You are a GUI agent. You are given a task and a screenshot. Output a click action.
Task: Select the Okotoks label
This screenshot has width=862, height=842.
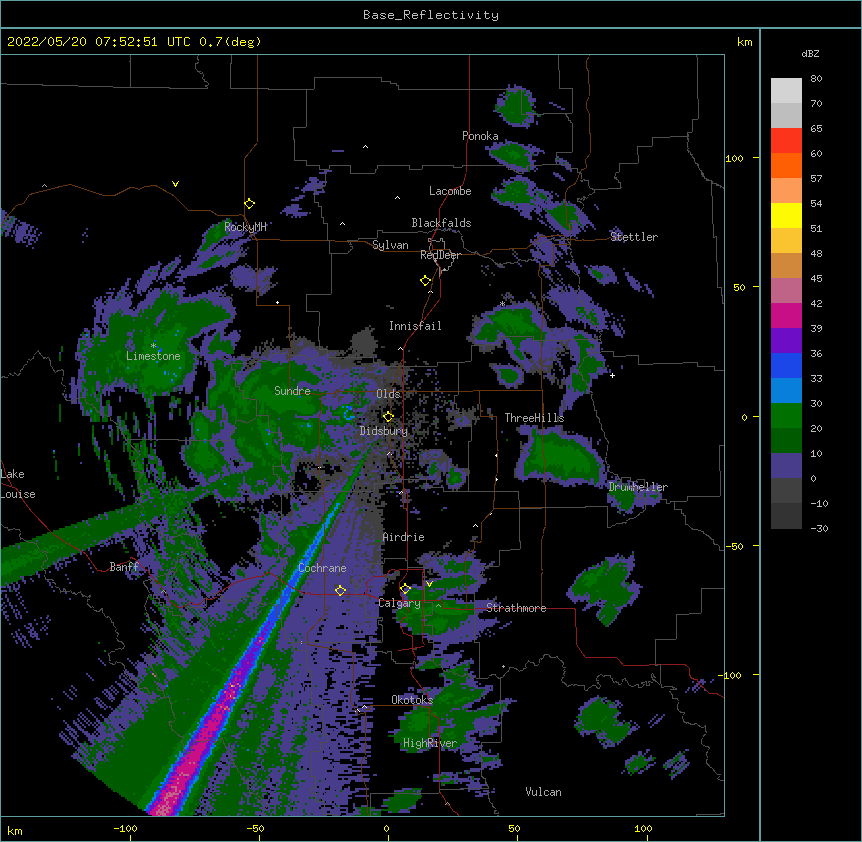(x=412, y=700)
